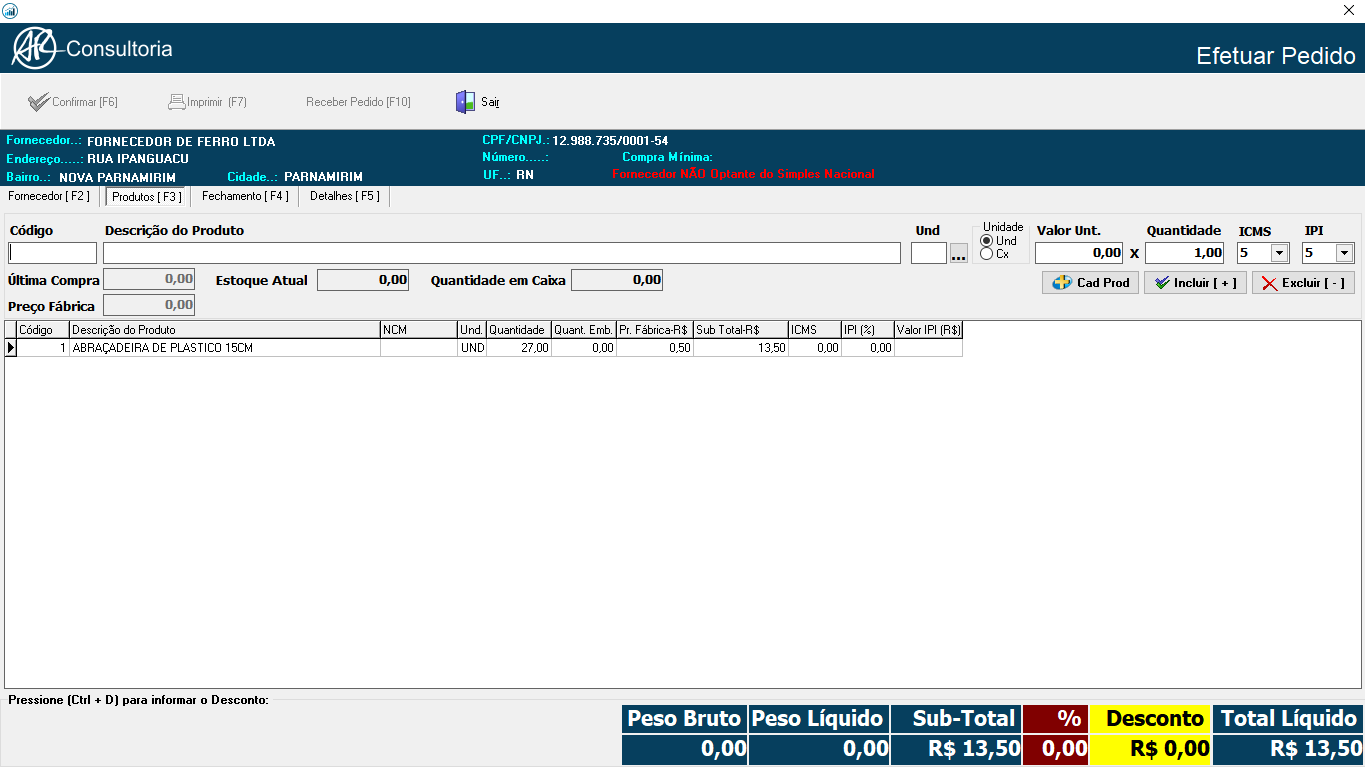Switch to the Fornecedor [F2] tab
Image resolution: width=1365 pixels, height=767 pixels.
pos(49,196)
